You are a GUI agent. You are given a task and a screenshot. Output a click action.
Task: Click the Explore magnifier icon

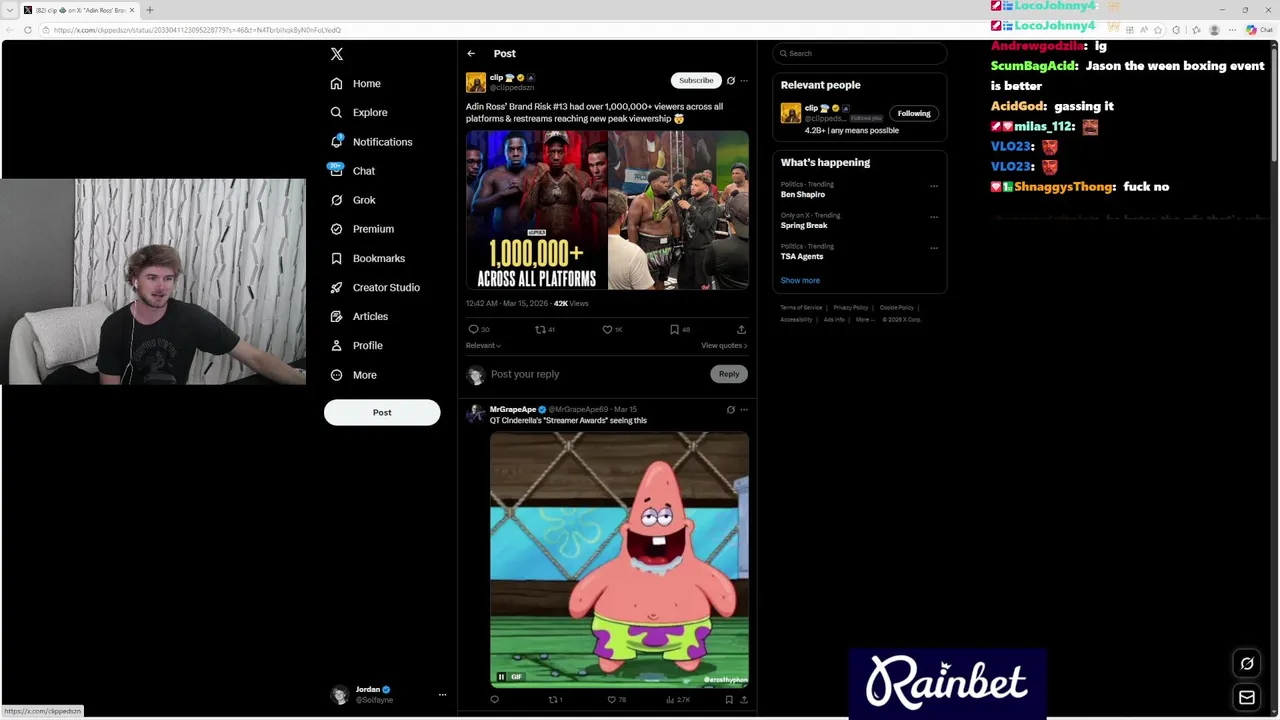[x=337, y=113]
